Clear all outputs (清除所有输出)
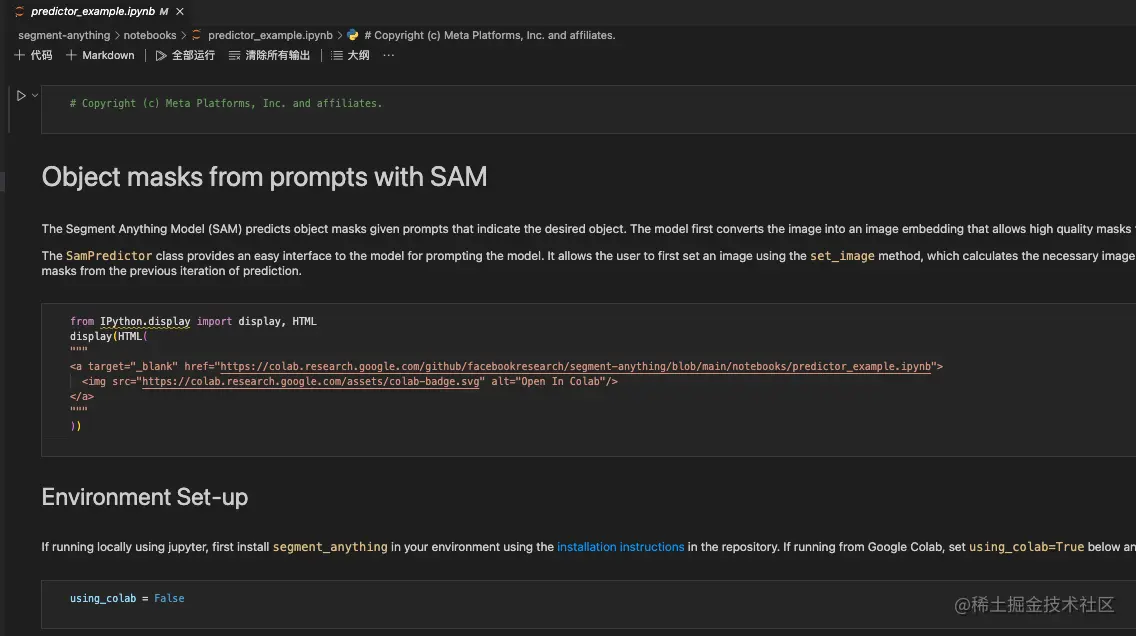 tap(269, 55)
